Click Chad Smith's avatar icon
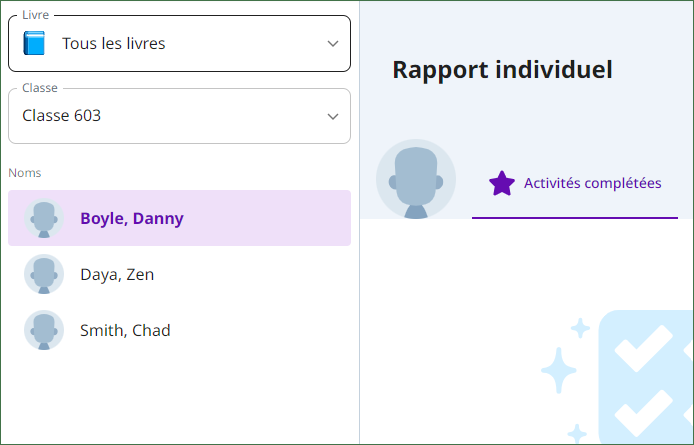 point(44,330)
